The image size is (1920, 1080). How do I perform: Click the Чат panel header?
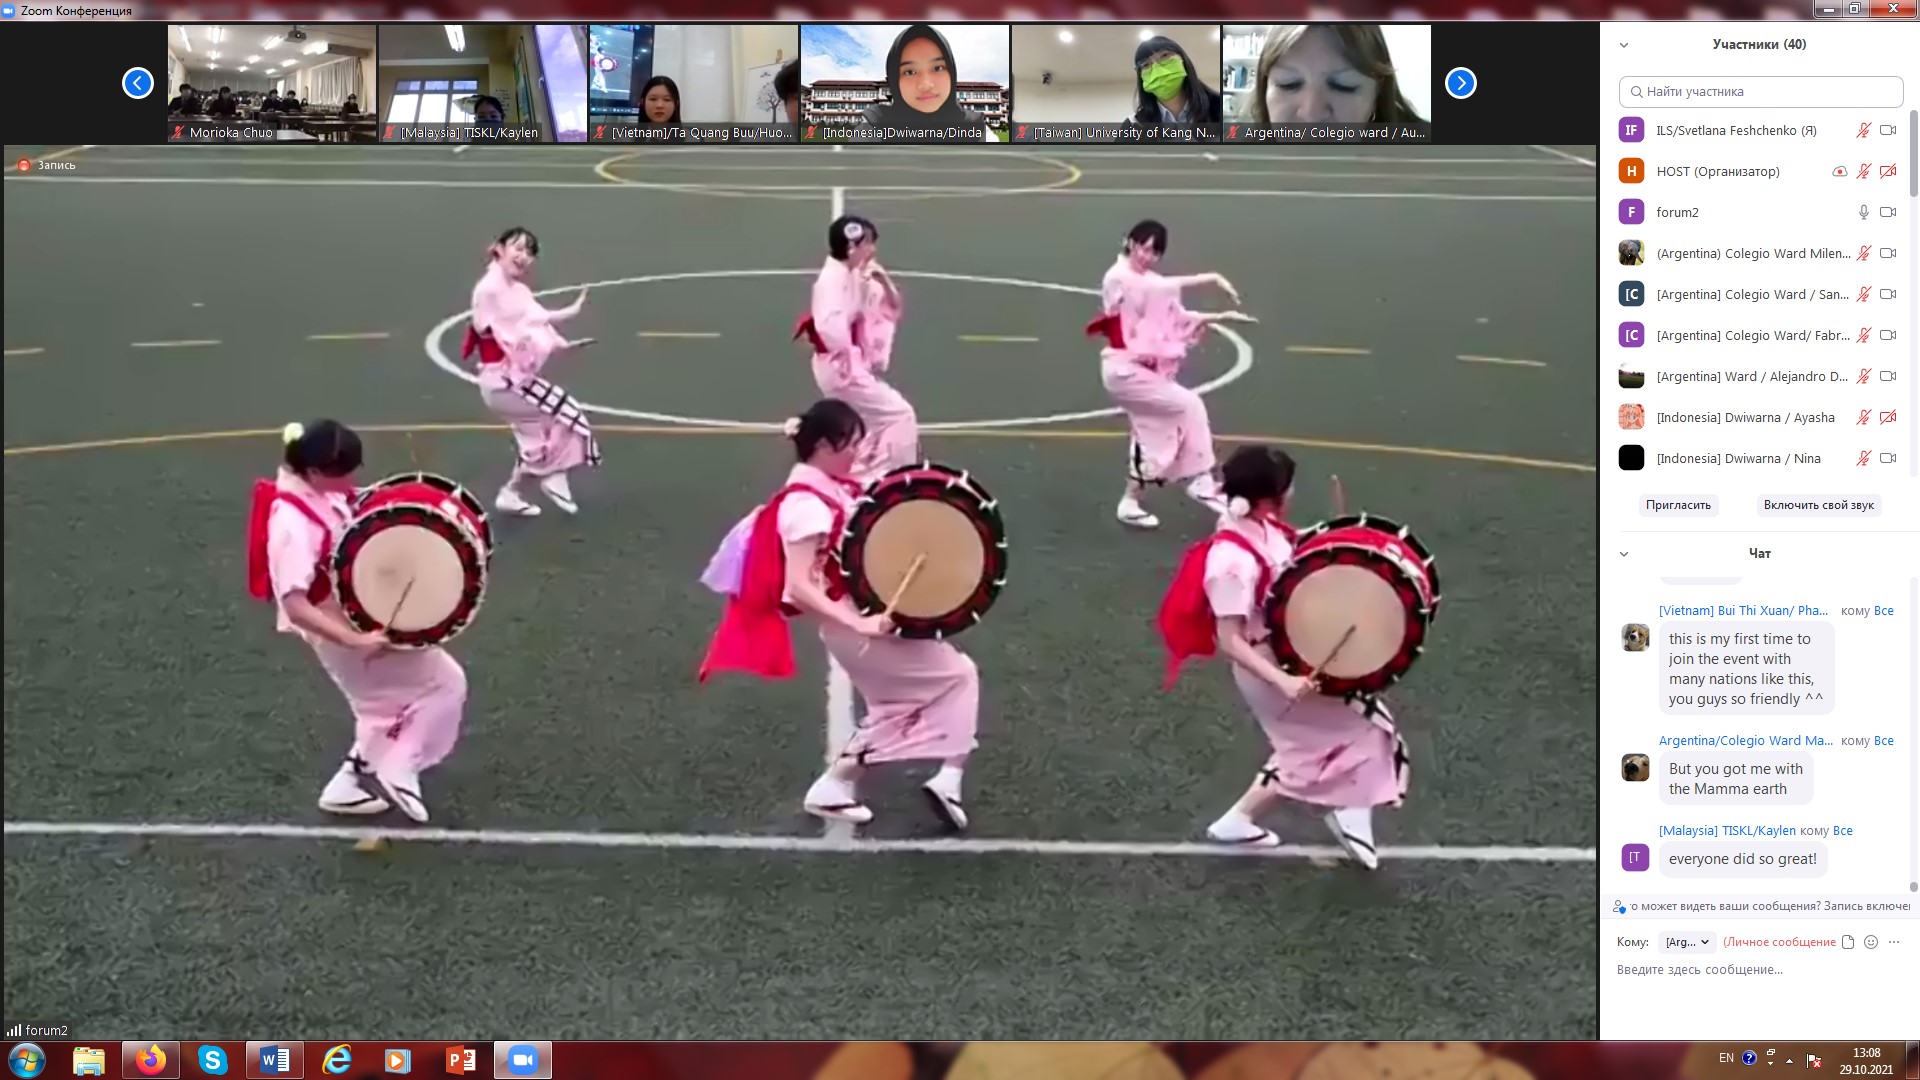(x=1759, y=553)
